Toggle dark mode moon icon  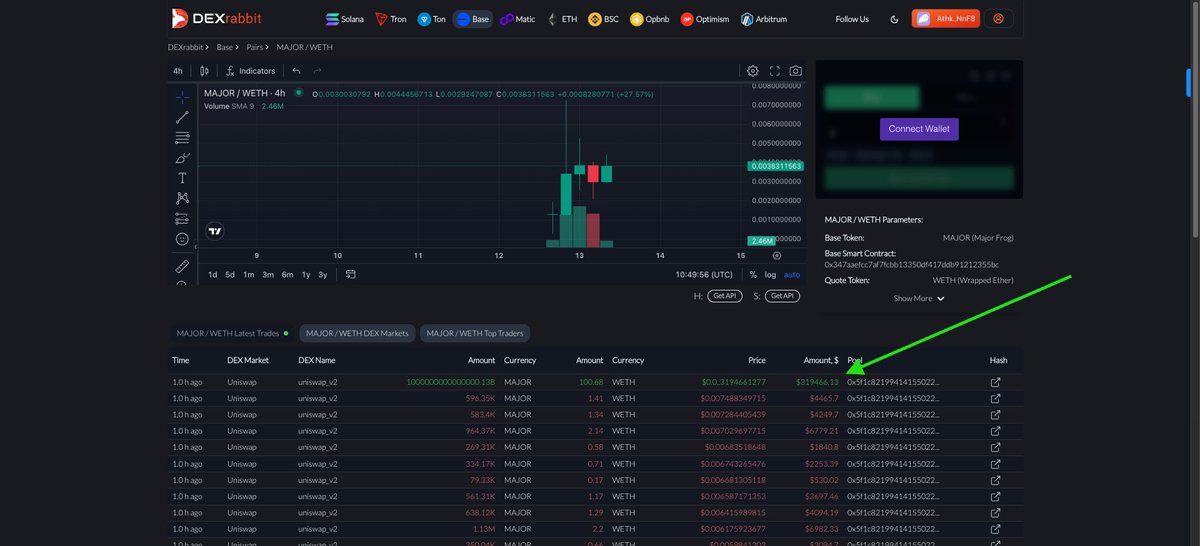coord(894,19)
